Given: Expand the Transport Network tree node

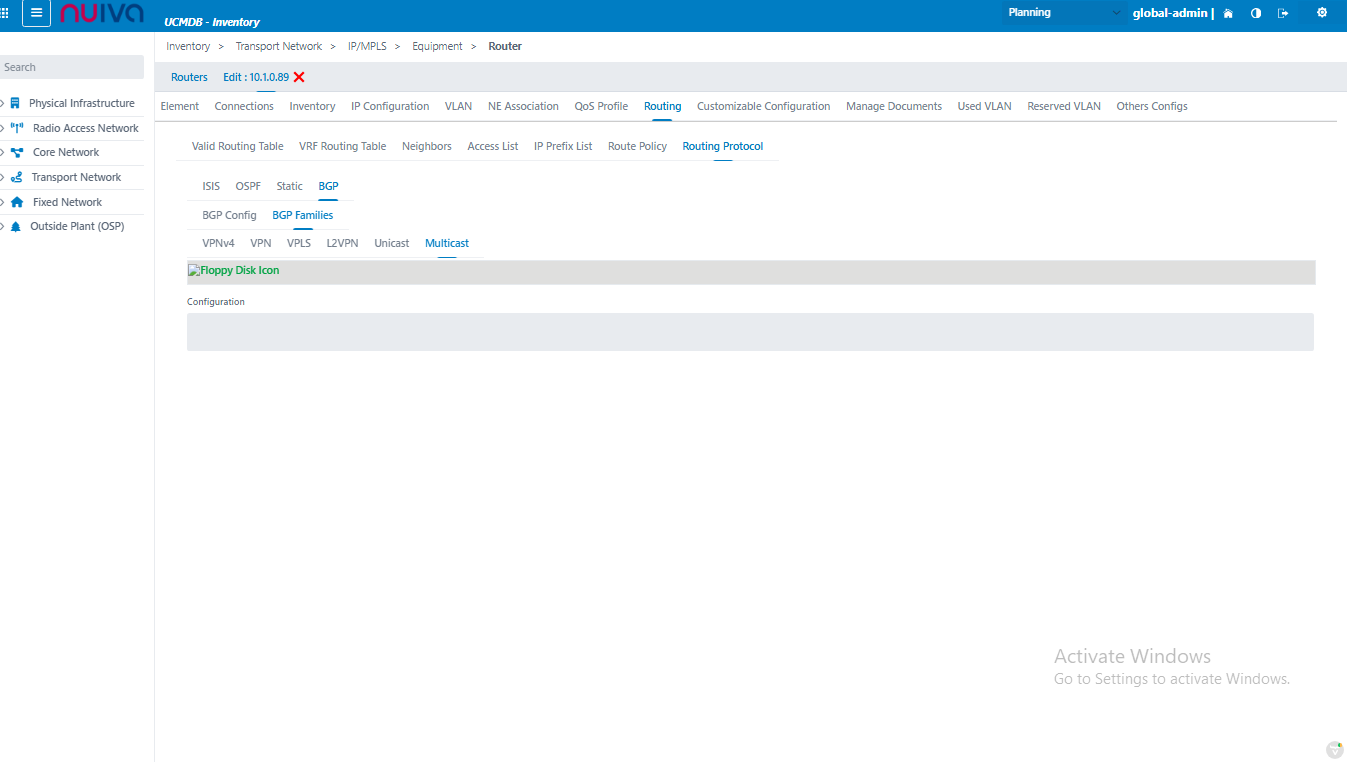Looking at the screenshot, I should tap(3, 177).
